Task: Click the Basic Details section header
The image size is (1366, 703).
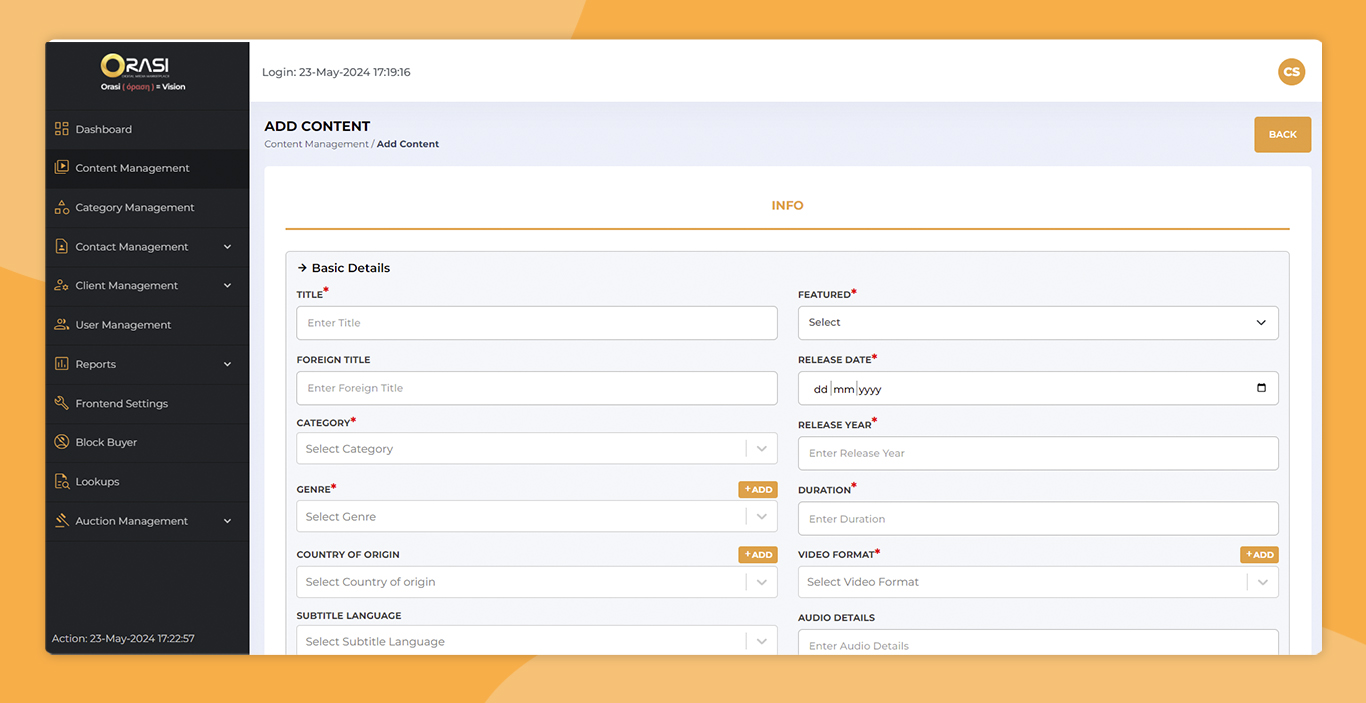Action: pyautogui.click(x=344, y=268)
